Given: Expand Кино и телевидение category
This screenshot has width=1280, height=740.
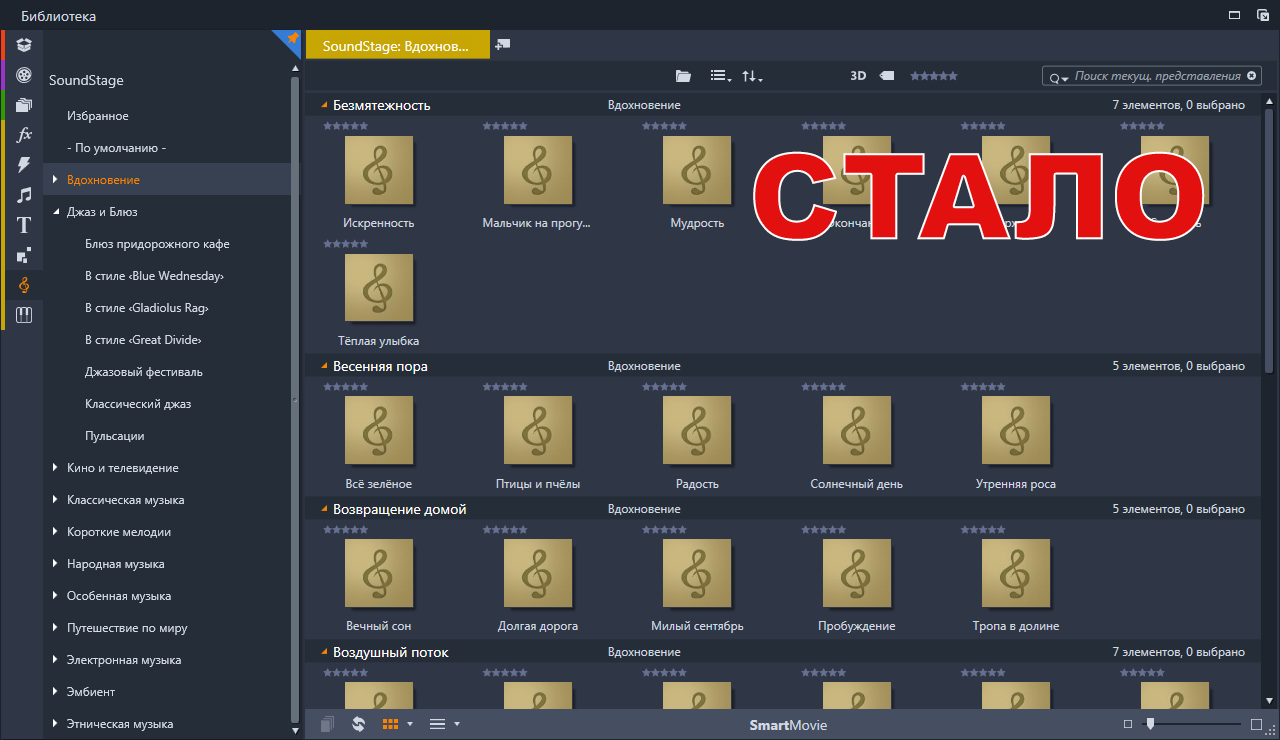Looking at the screenshot, I should coord(56,468).
